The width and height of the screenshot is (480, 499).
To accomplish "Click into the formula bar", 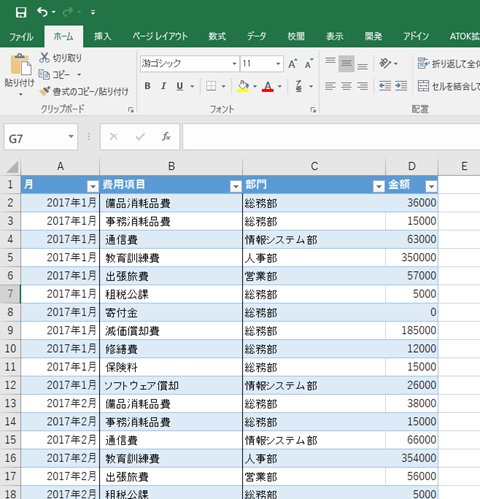I will pyautogui.click(x=331, y=137).
